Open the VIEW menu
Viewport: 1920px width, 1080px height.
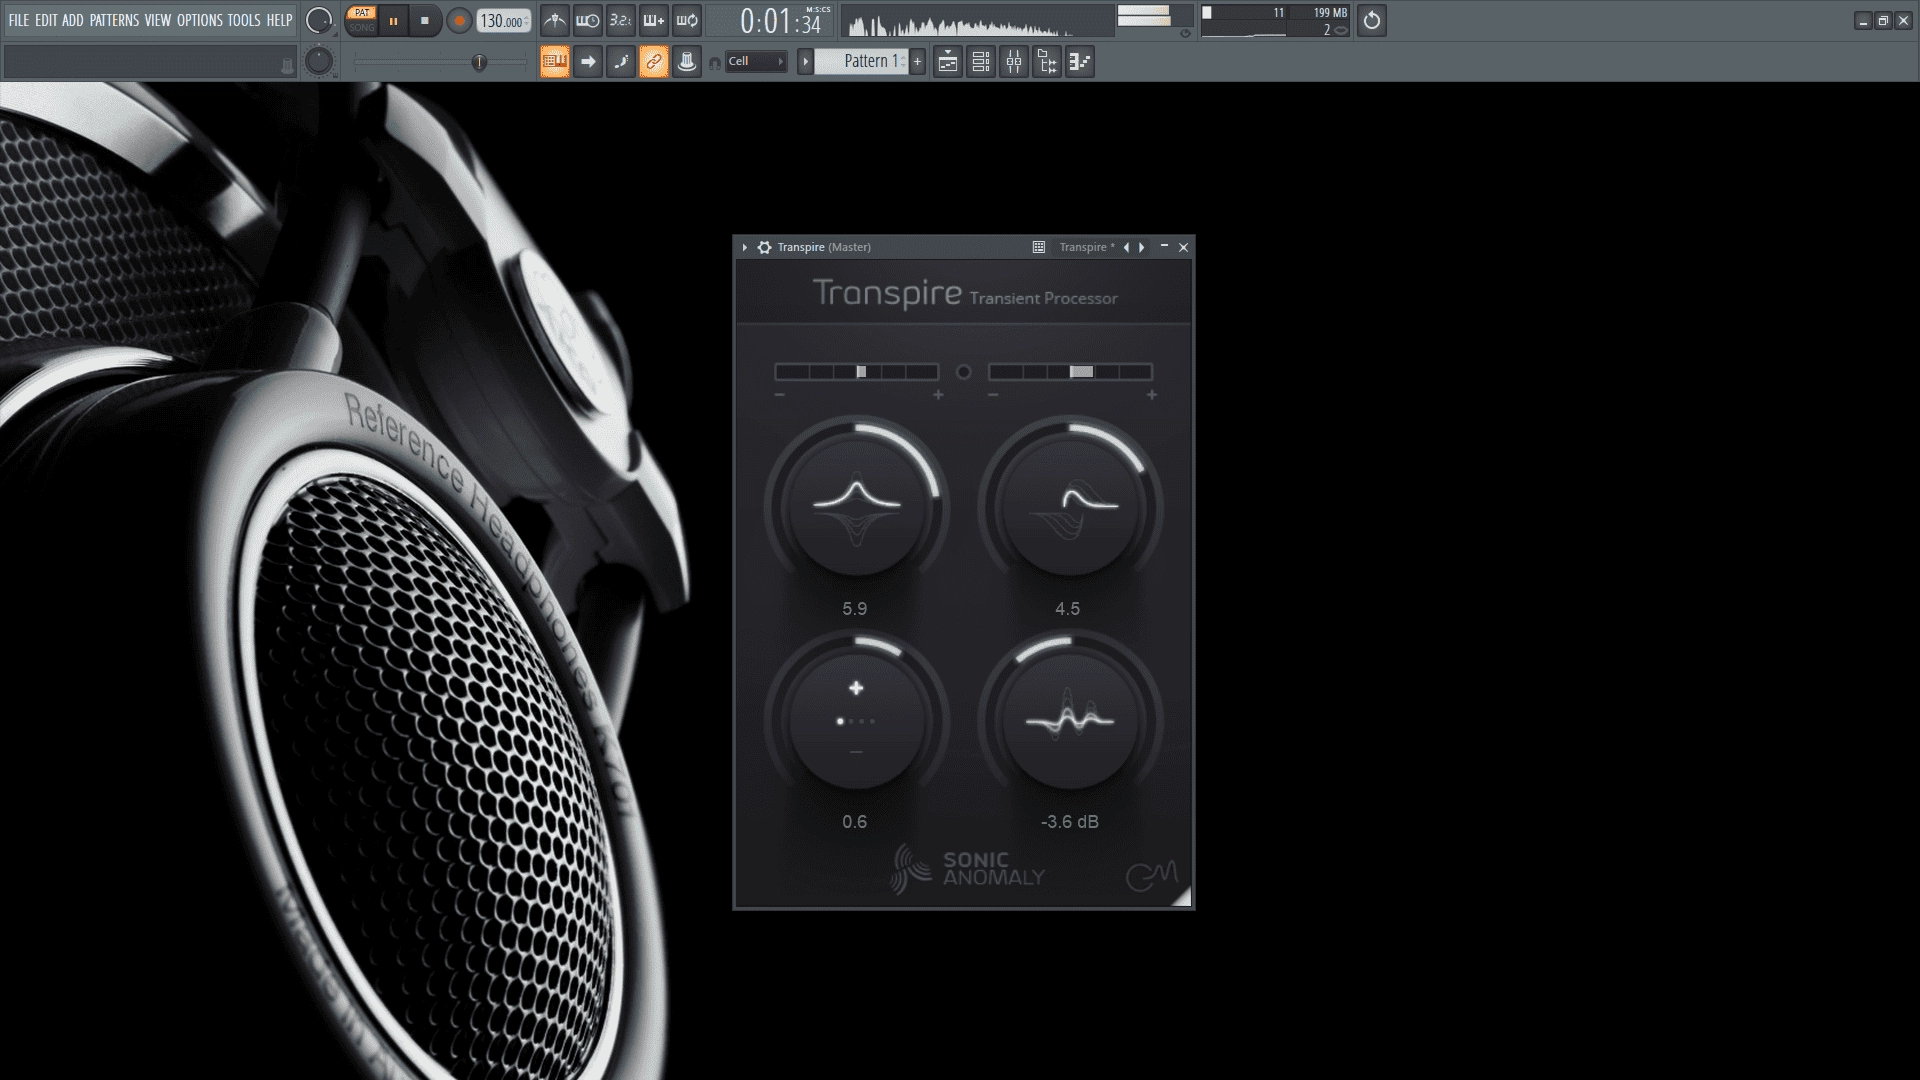click(x=158, y=20)
